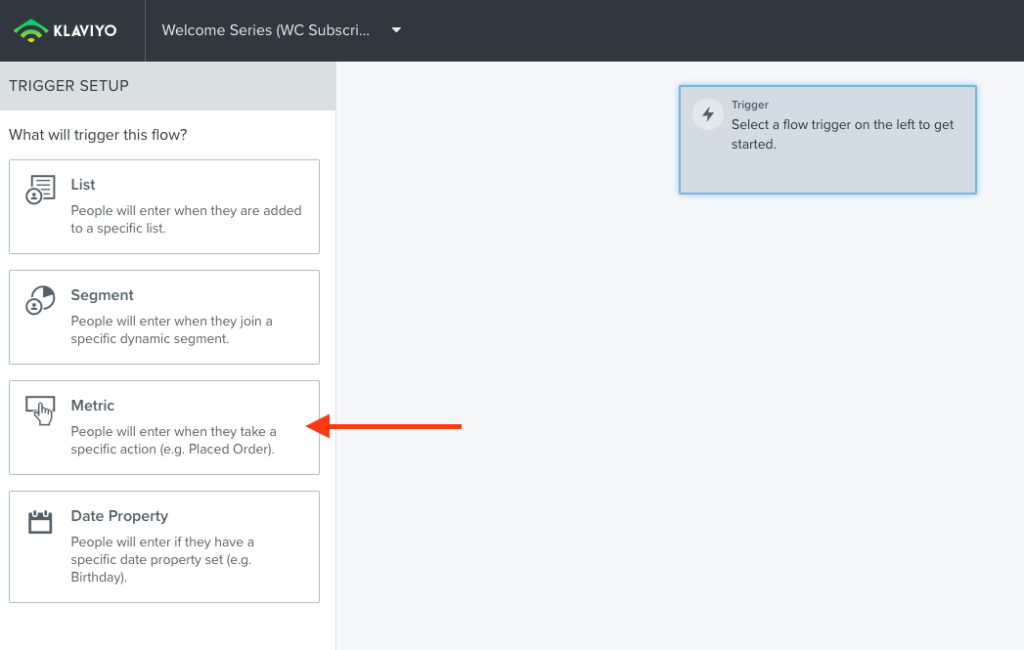Select the List trigger heading

pyautogui.click(x=83, y=185)
